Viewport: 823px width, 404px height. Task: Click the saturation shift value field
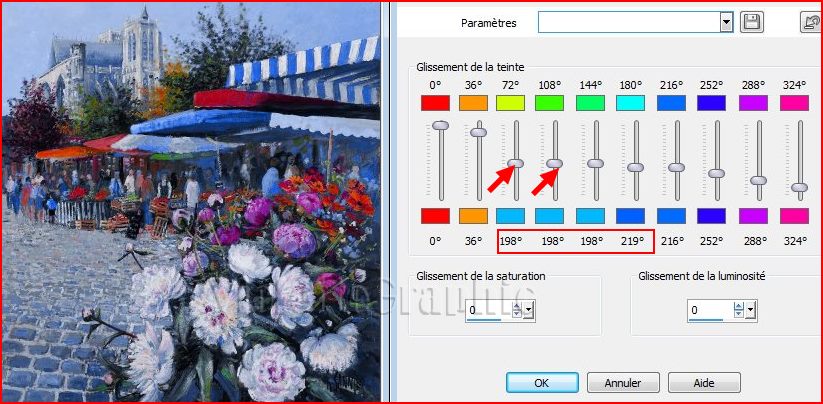(487, 311)
